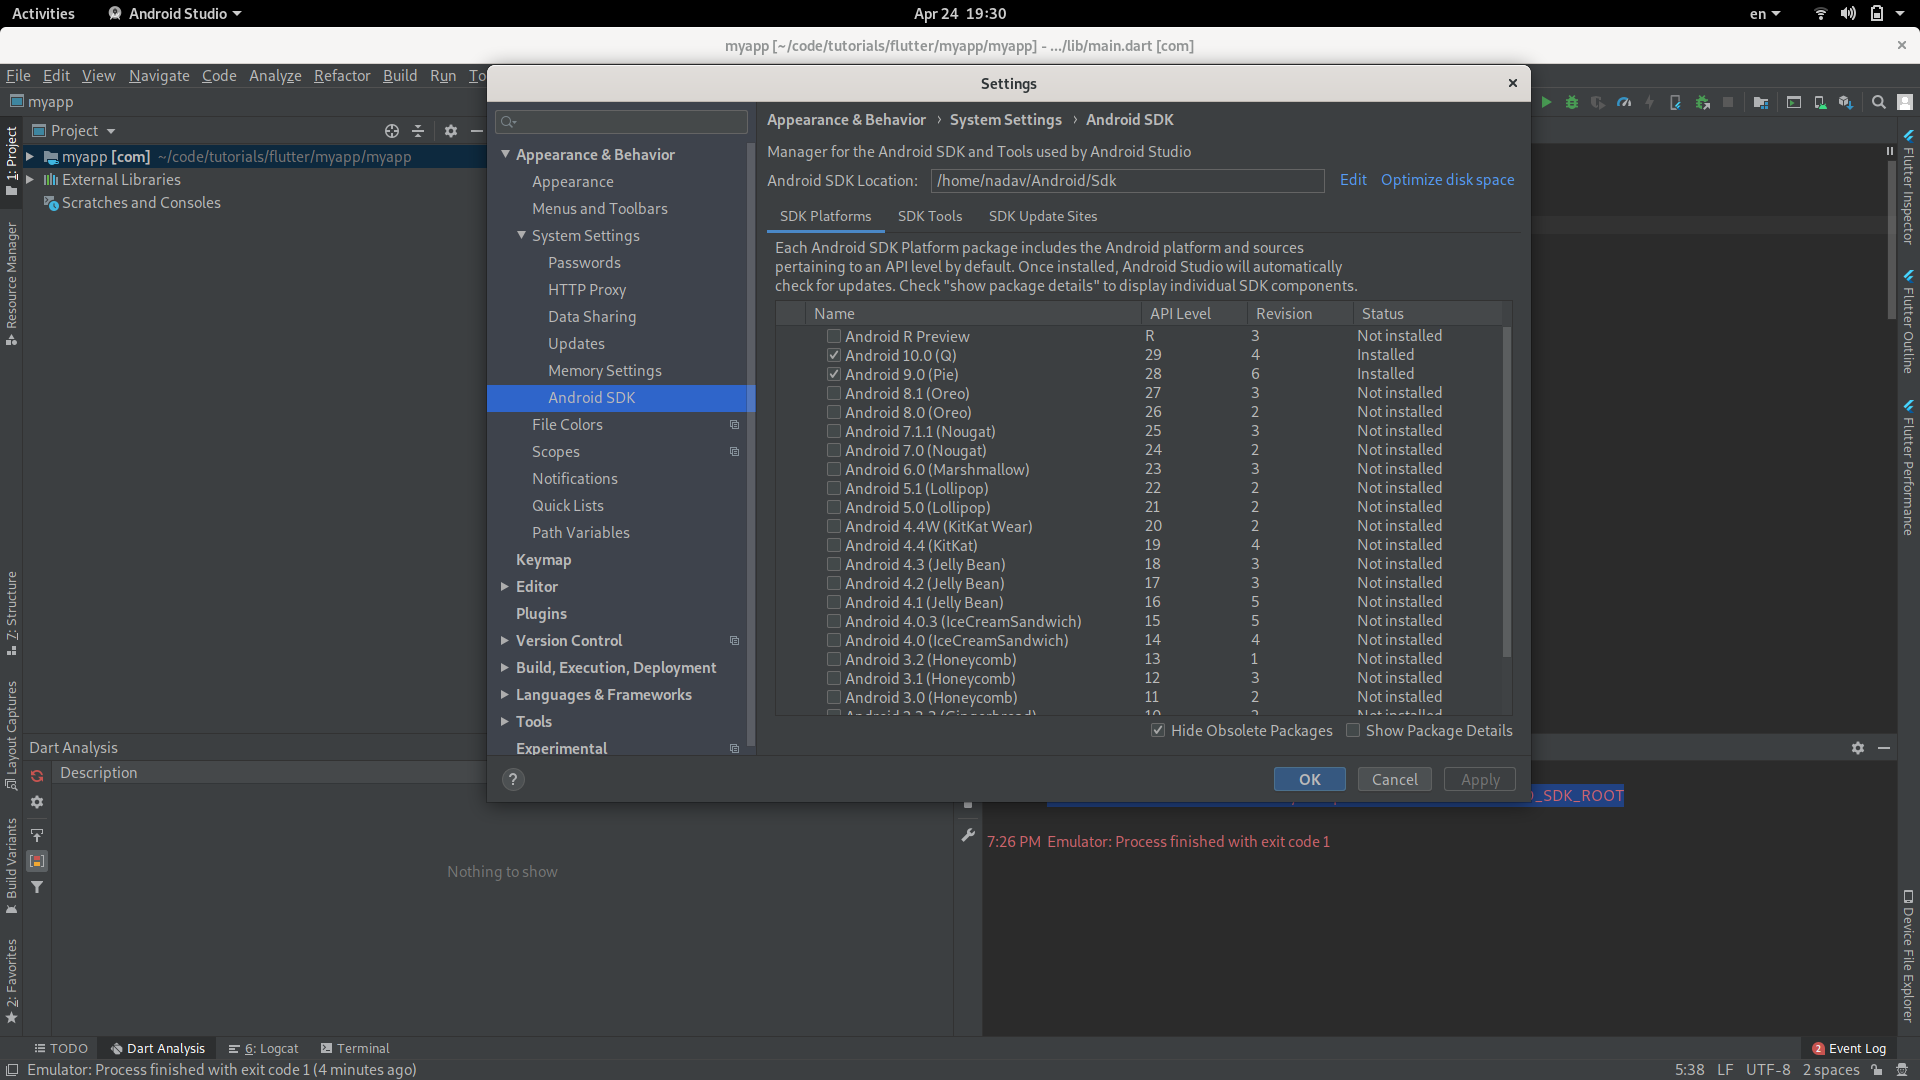Click the Android SDK Location path field
The width and height of the screenshot is (1920, 1080).
[1127, 181]
